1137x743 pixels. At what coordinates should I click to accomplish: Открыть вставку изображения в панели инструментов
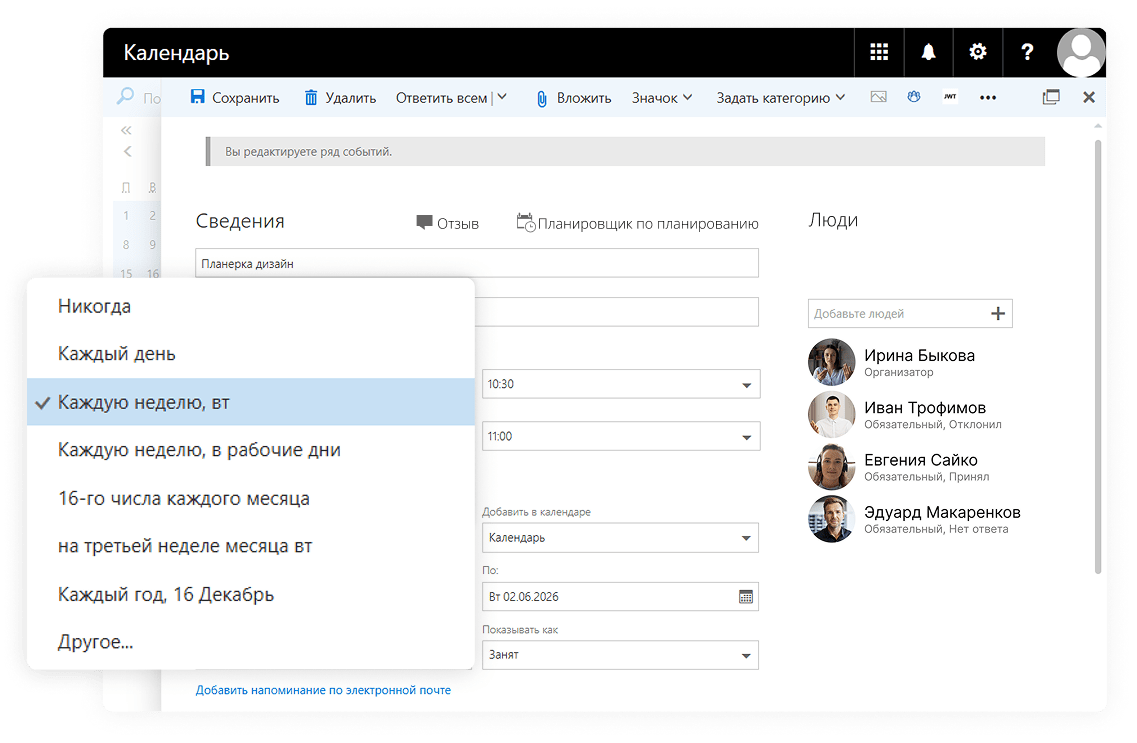[x=879, y=97]
